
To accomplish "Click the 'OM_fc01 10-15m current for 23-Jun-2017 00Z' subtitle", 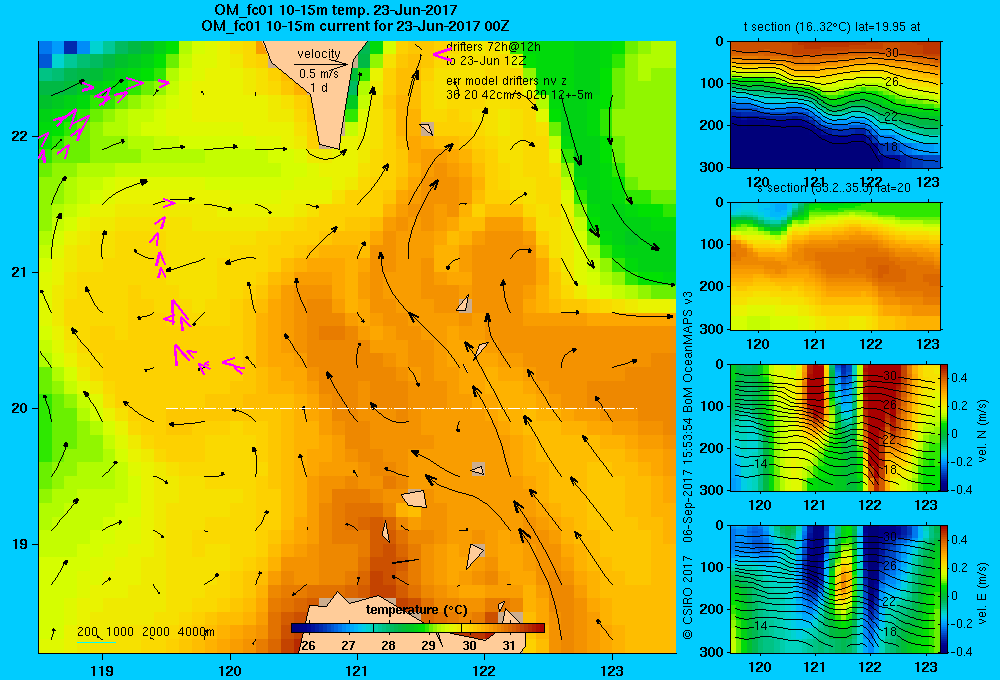I will (355, 26).
